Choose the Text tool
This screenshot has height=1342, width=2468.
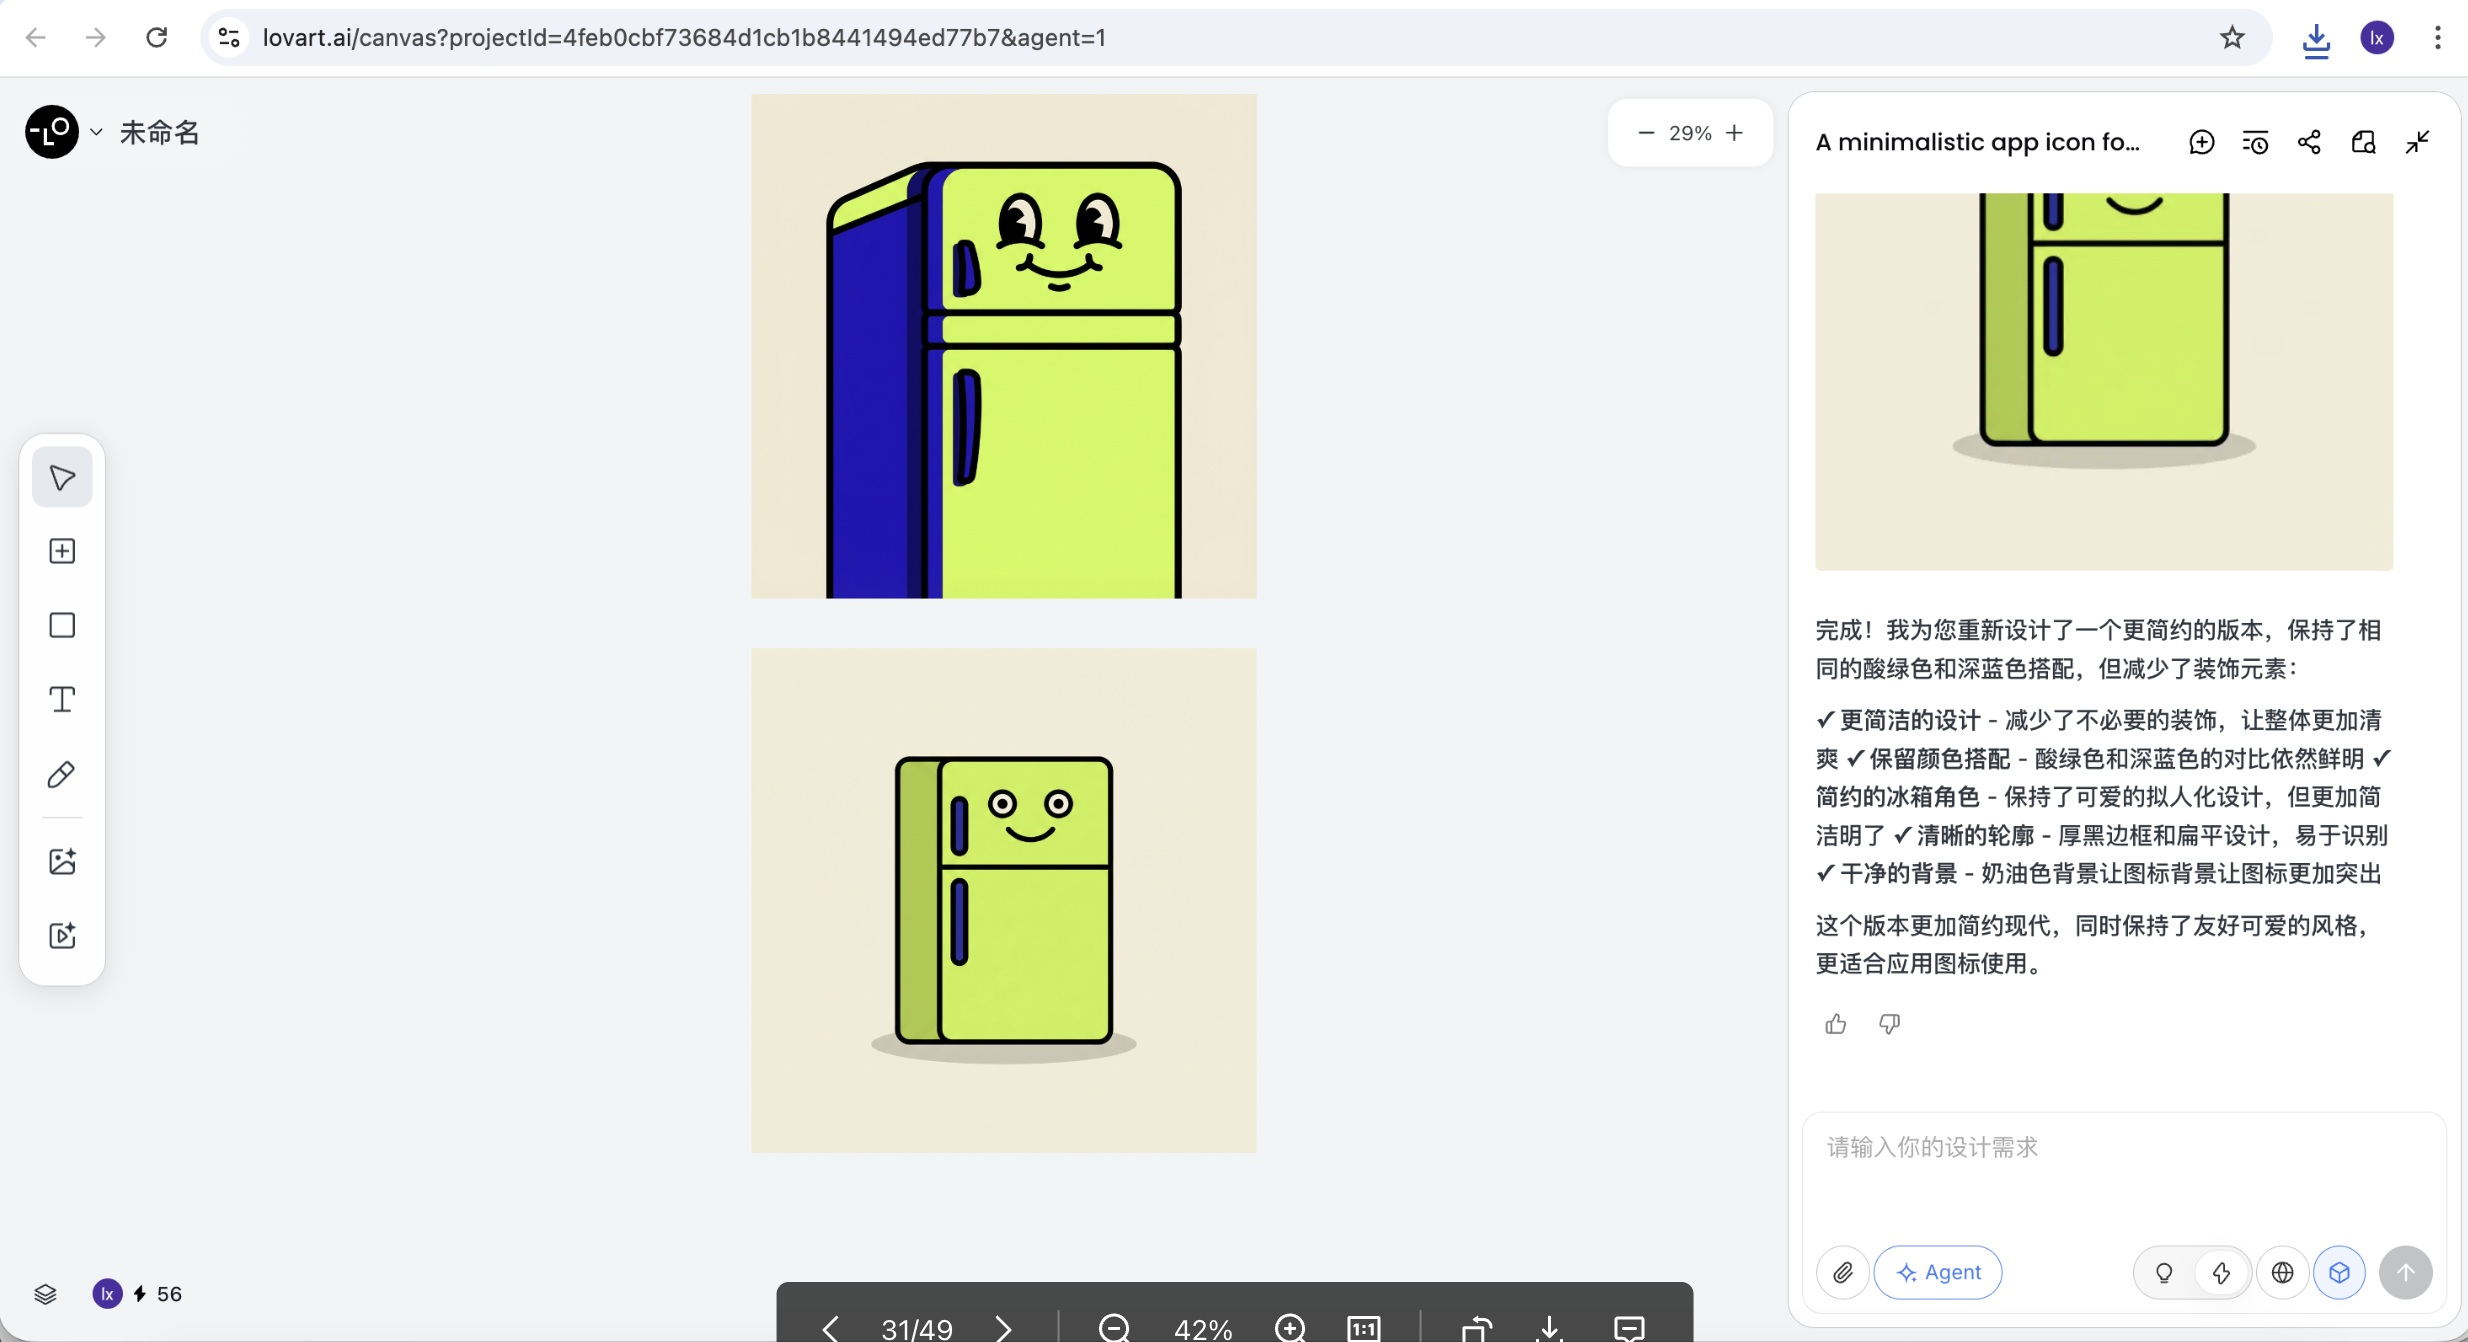(62, 699)
